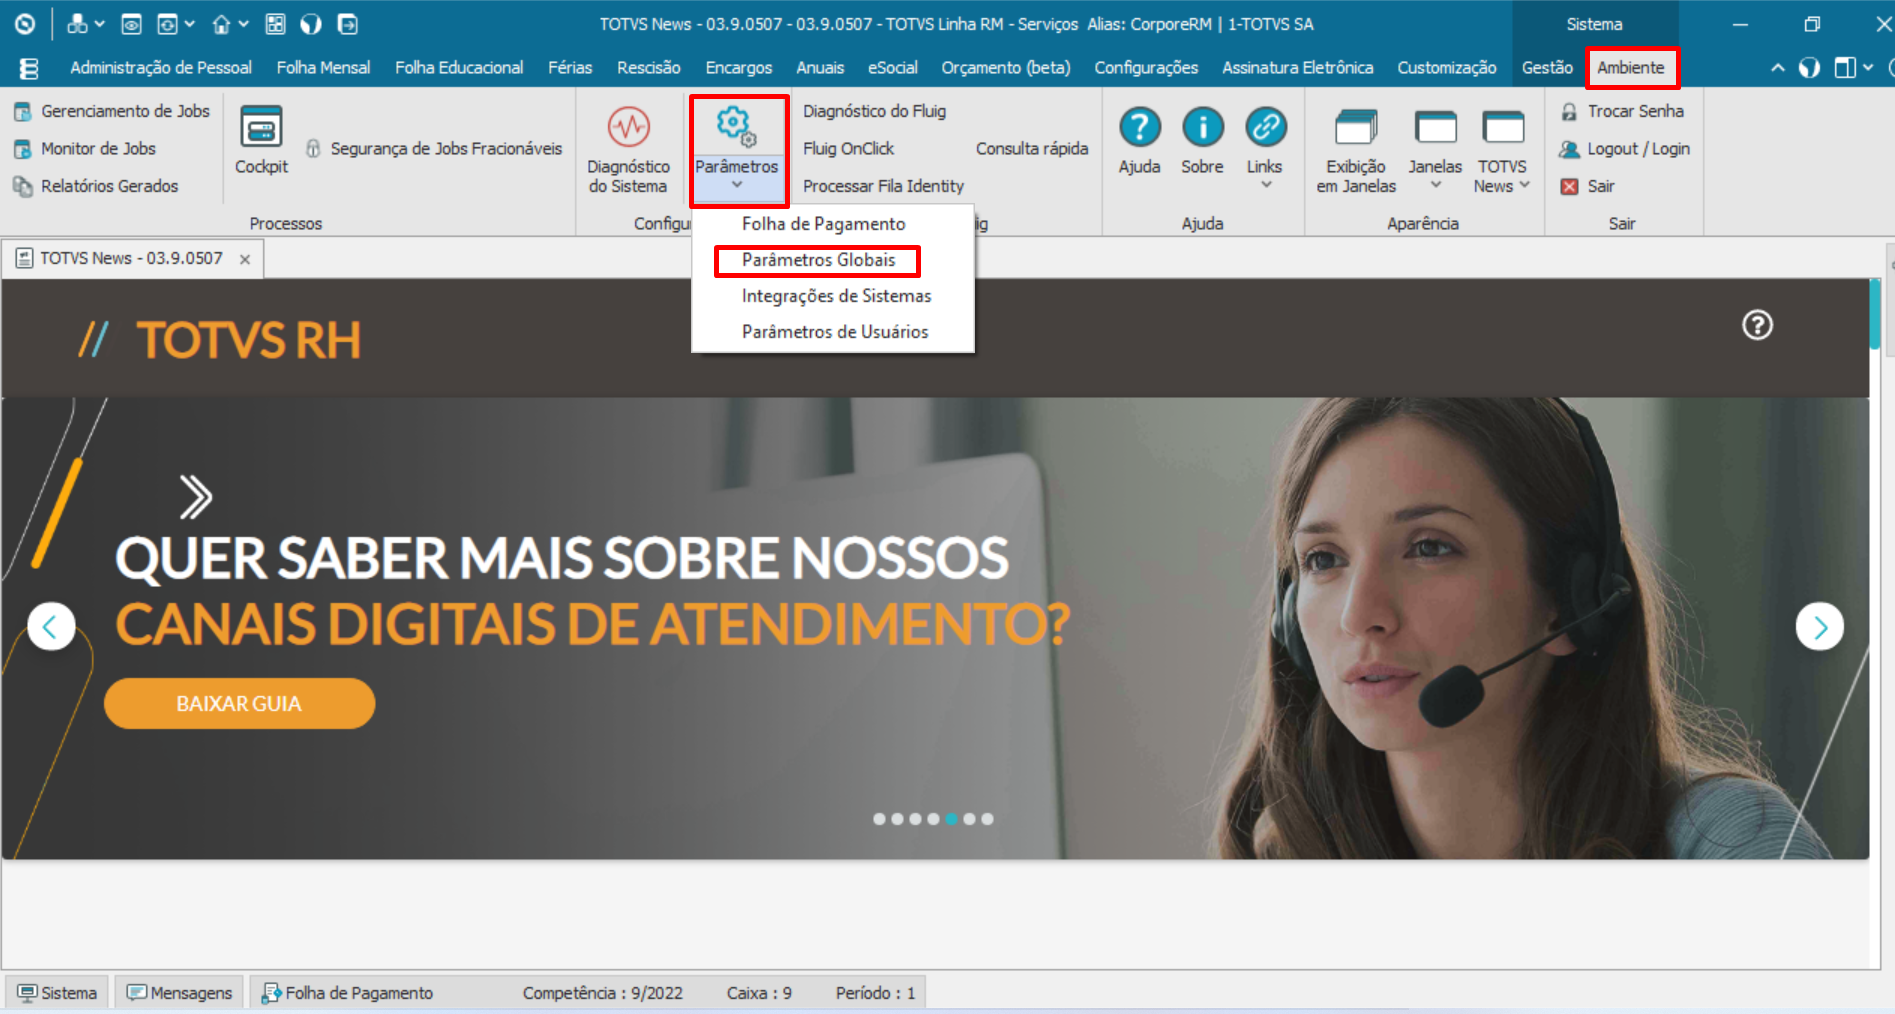Expand the Janelas dropdown arrow
This screenshot has height=1014, width=1895.
pyautogui.click(x=1435, y=185)
